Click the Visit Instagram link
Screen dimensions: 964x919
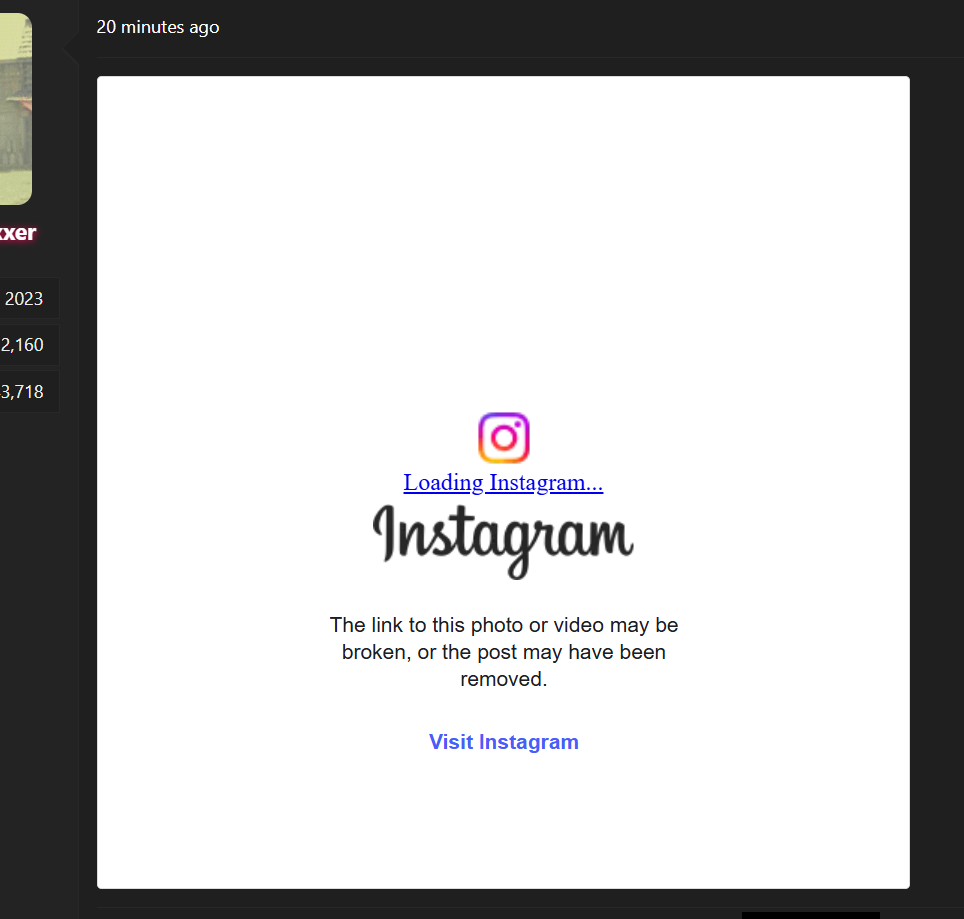tap(504, 742)
